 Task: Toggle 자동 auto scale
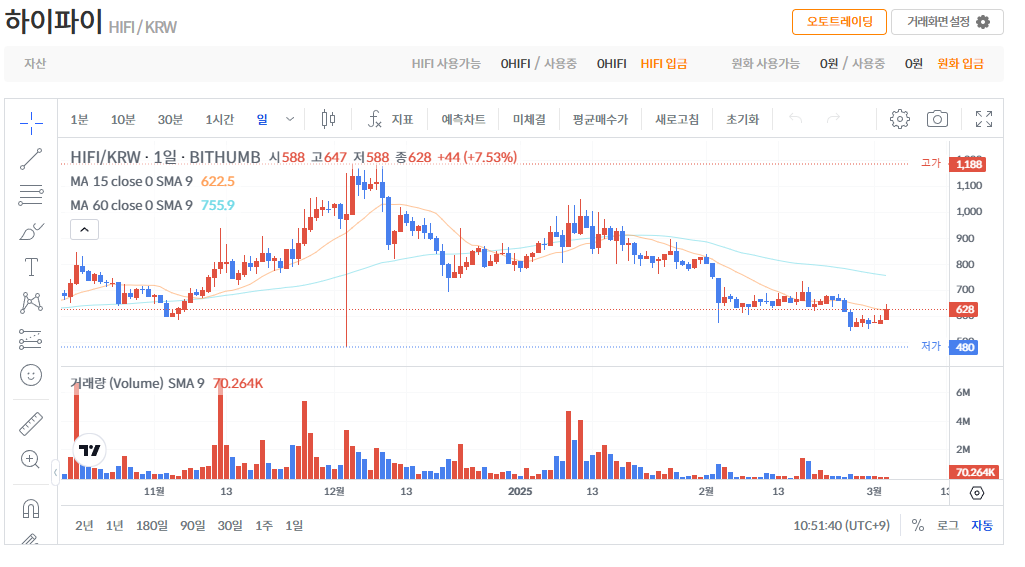click(982, 525)
